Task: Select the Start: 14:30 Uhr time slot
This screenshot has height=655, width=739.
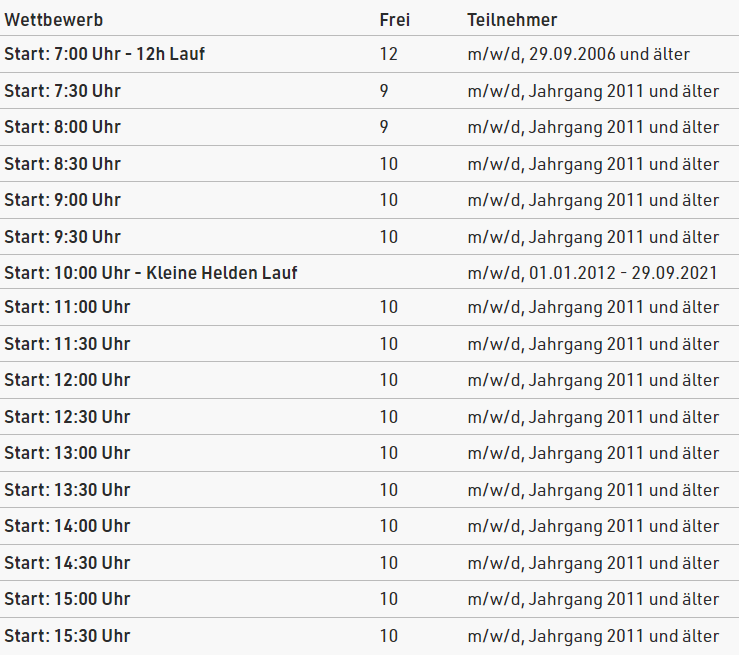Action: [x=370, y=563]
